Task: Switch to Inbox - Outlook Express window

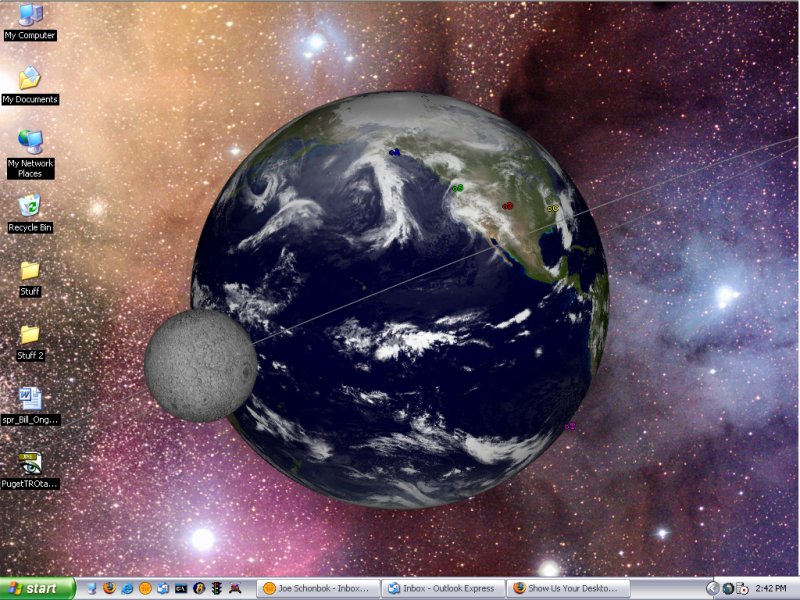Action: click(442, 589)
